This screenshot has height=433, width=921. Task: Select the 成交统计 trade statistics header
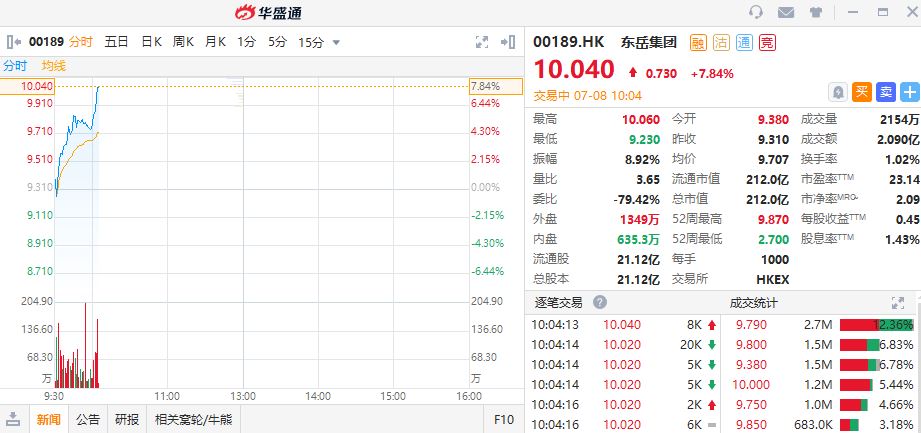pos(754,303)
